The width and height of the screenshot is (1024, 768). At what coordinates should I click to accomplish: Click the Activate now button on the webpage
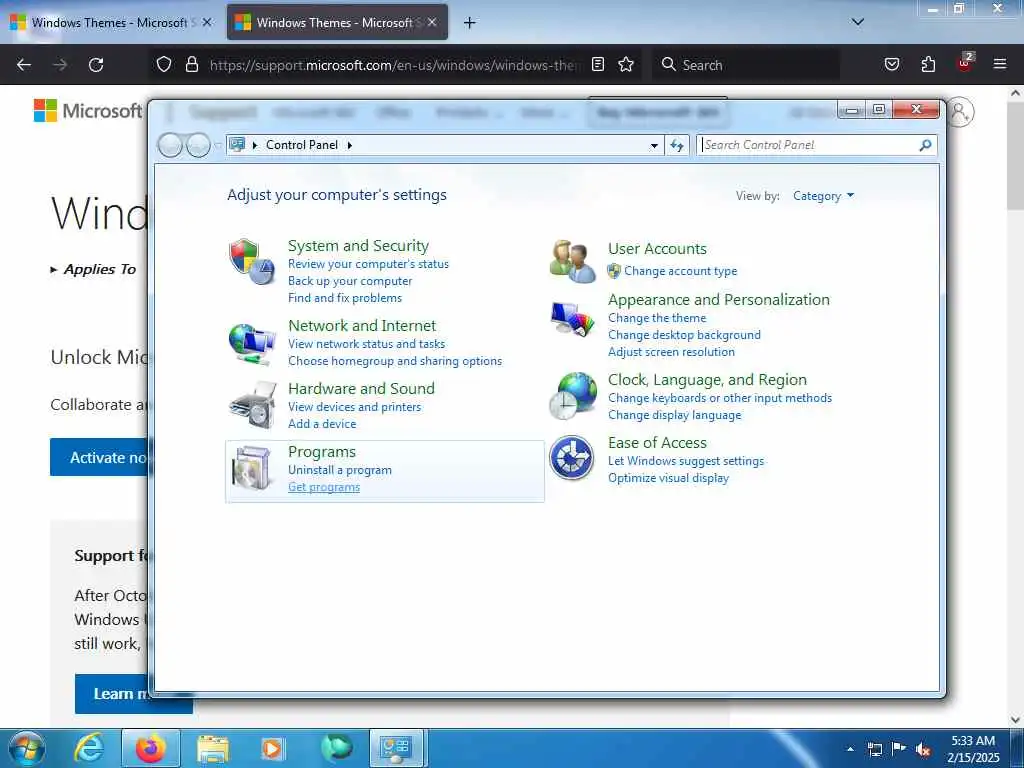pos(99,457)
